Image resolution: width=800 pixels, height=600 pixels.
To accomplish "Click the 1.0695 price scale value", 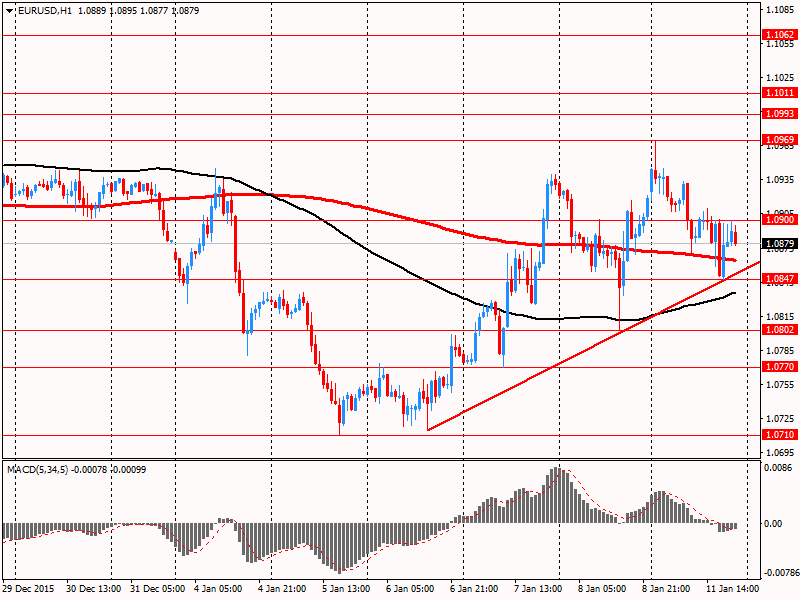I will (781, 453).
